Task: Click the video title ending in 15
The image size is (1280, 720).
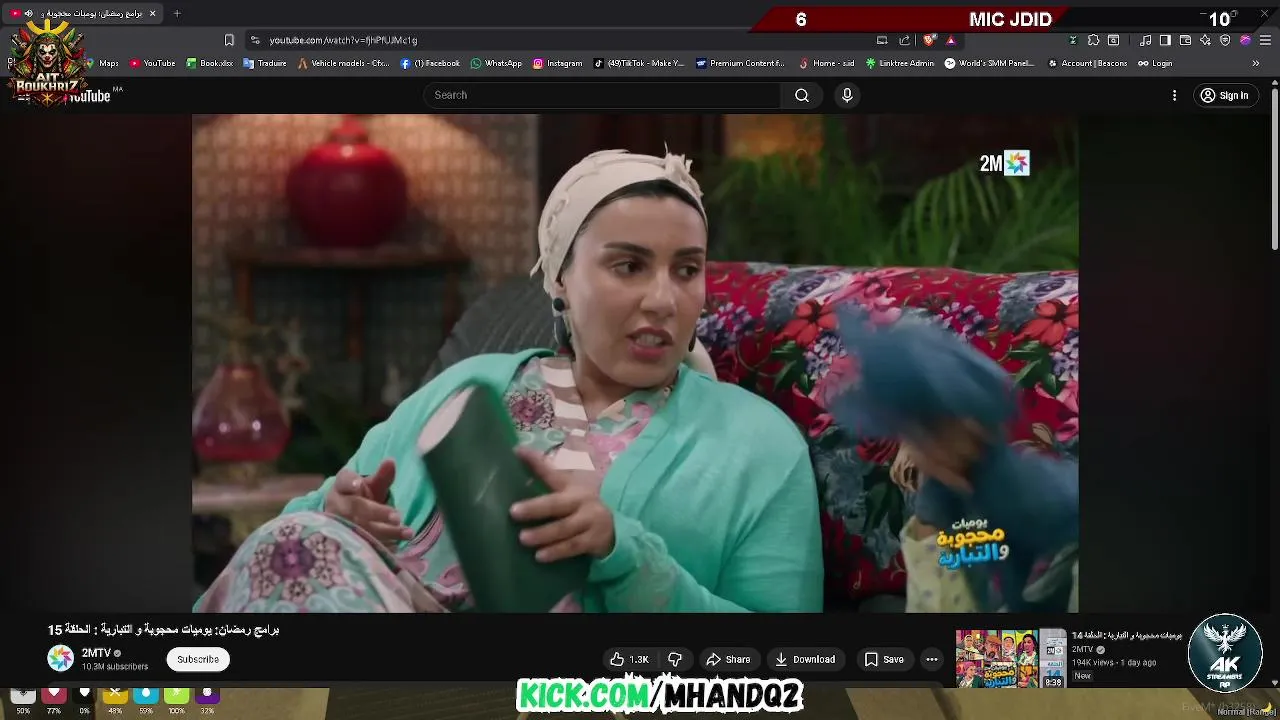Action: click(x=163, y=630)
